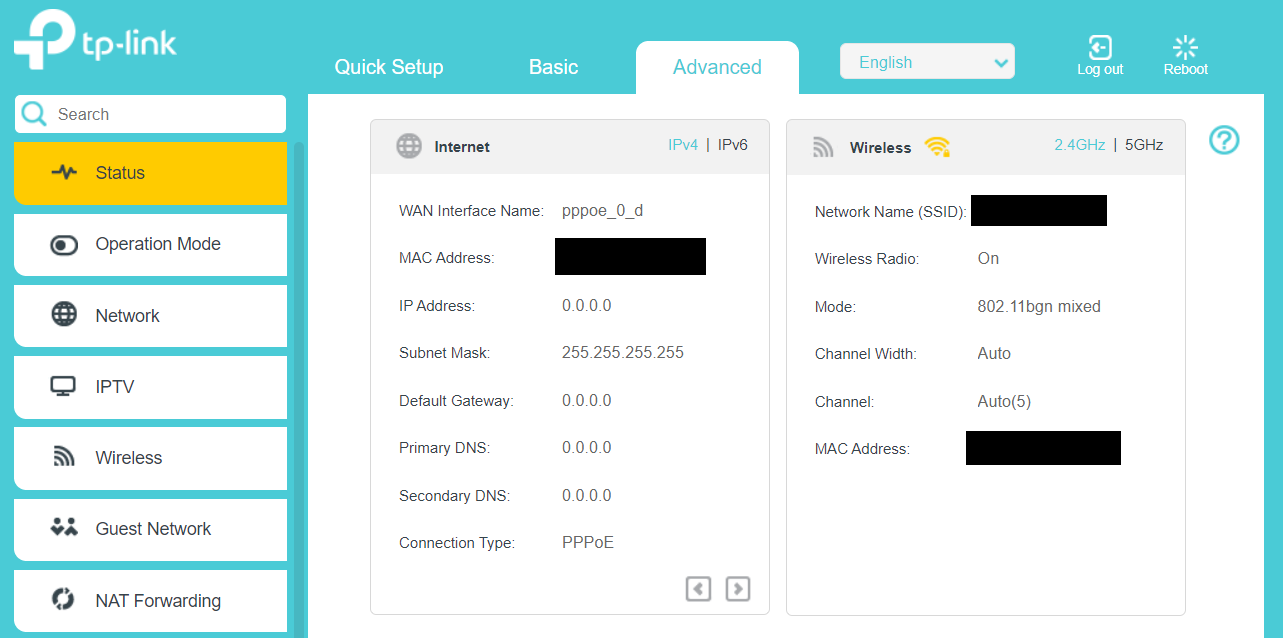The image size is (1283, 638).
Task: Switch Internet panel to IPv6 view
Action: click(736, 144)
